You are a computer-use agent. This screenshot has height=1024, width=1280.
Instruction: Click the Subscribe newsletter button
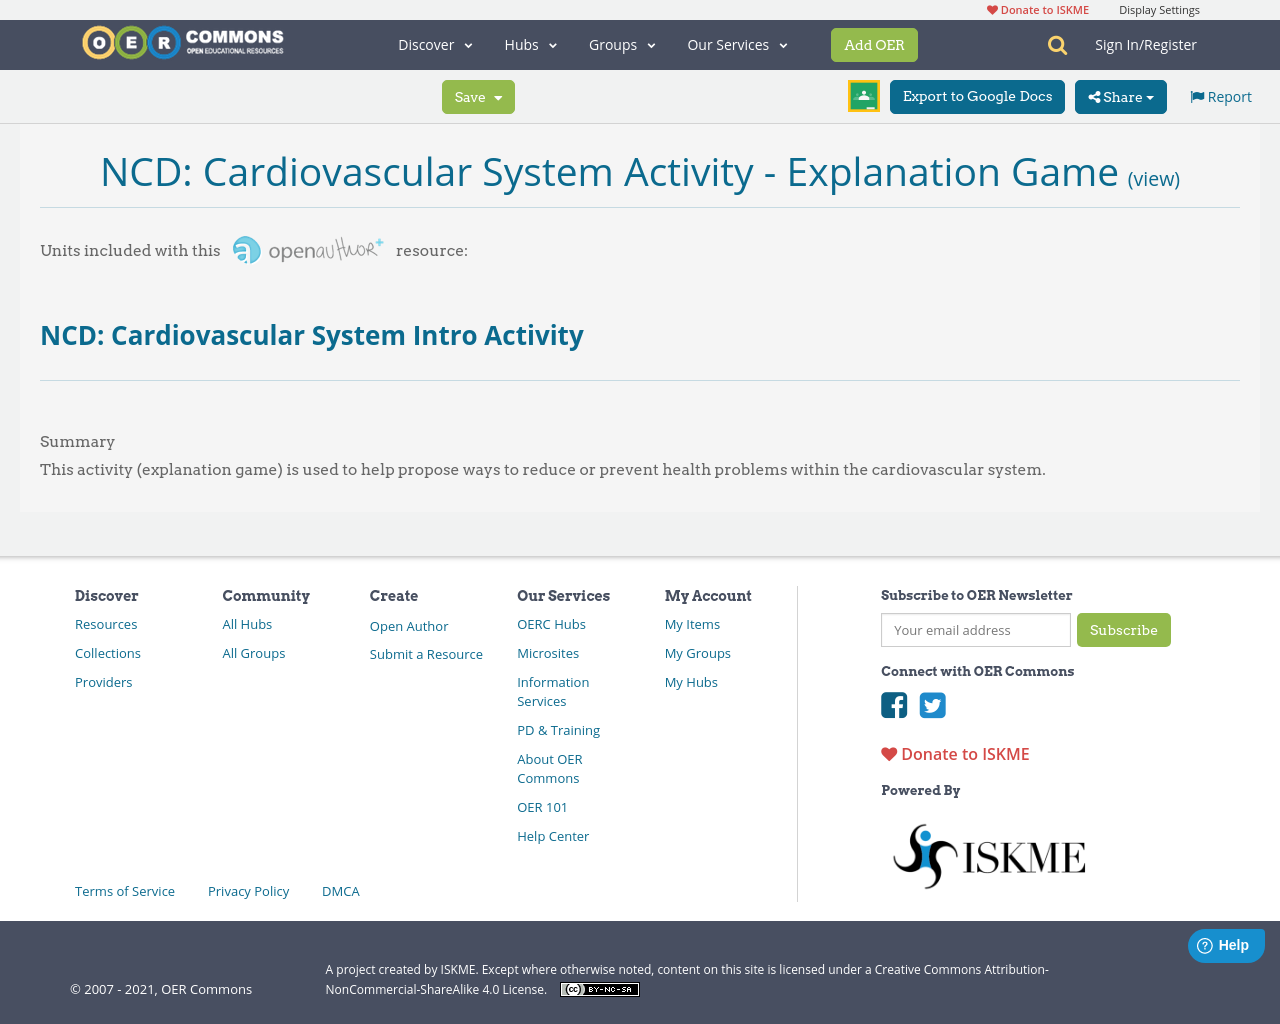click(x=1124, y=630)
